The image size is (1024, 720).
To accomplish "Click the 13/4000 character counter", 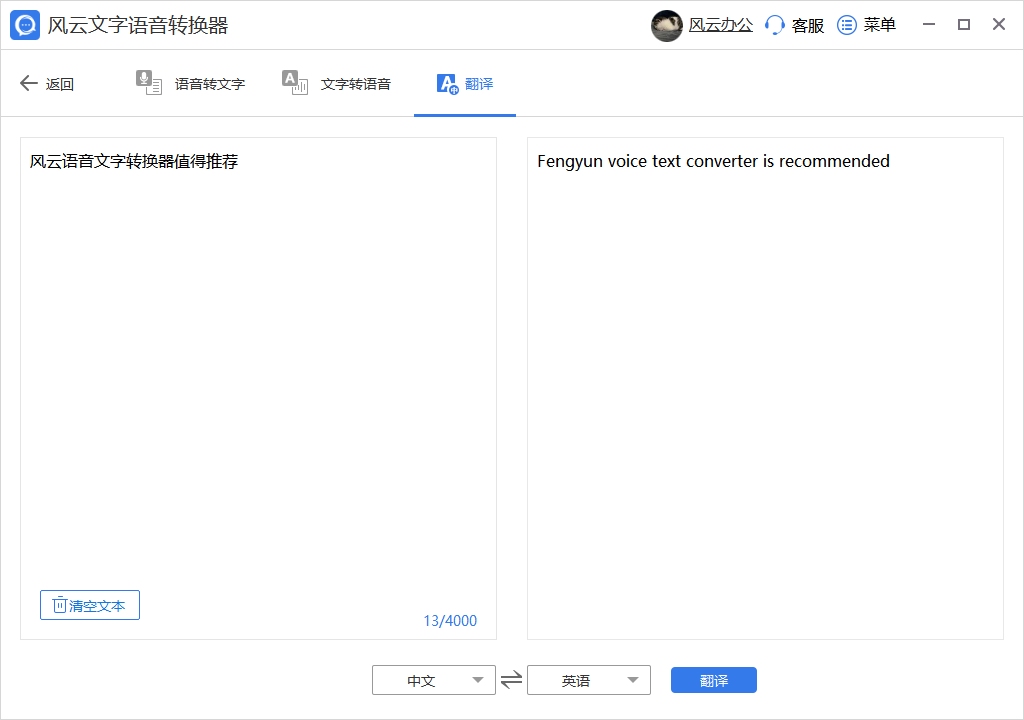I will coord(450,621).
